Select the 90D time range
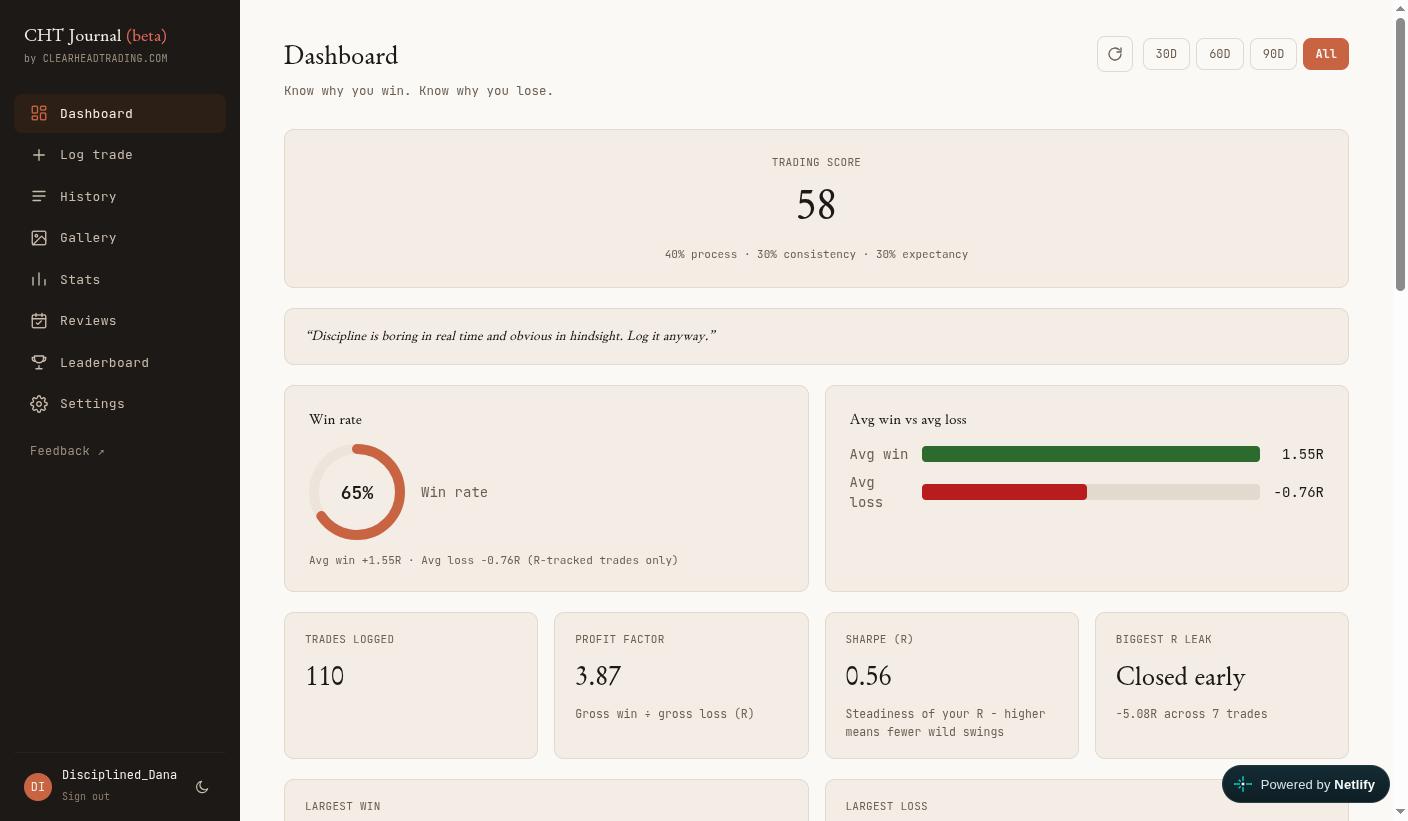Viewport: 1408px width, 821px height. [x=1273, y=54]
